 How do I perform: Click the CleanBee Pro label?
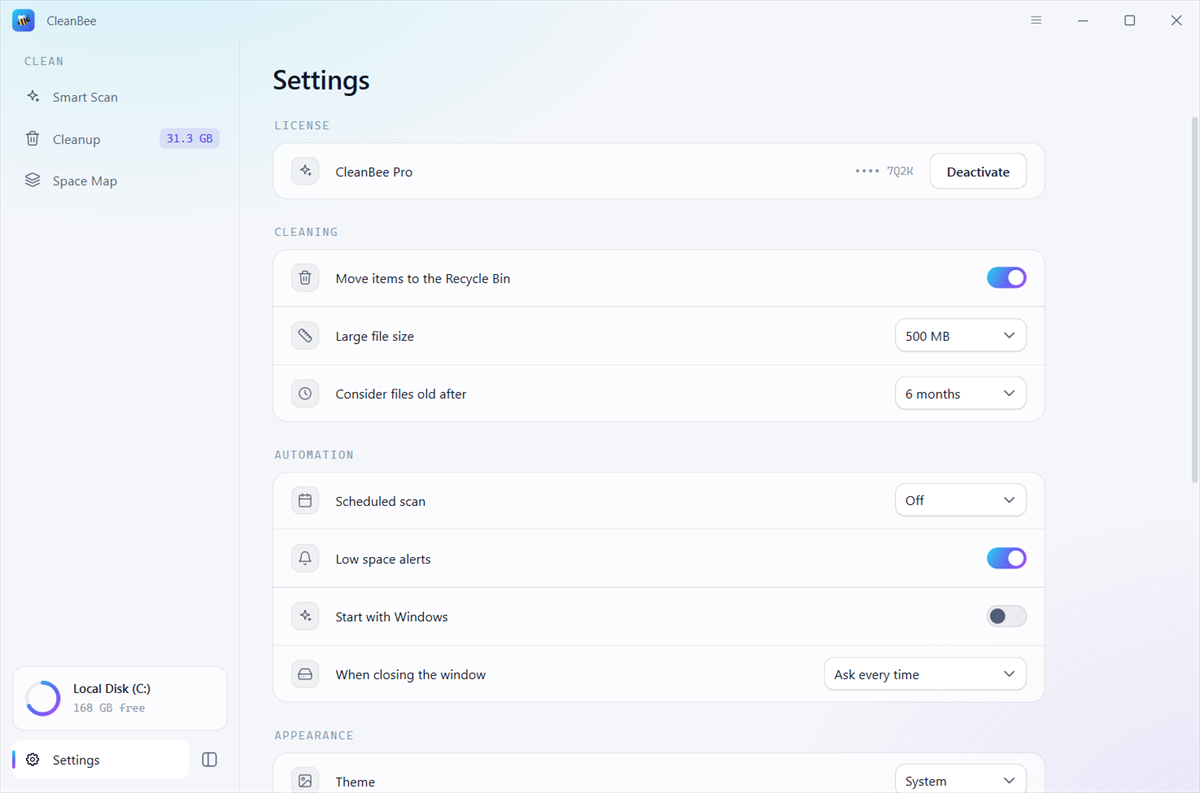click(374, 172)
